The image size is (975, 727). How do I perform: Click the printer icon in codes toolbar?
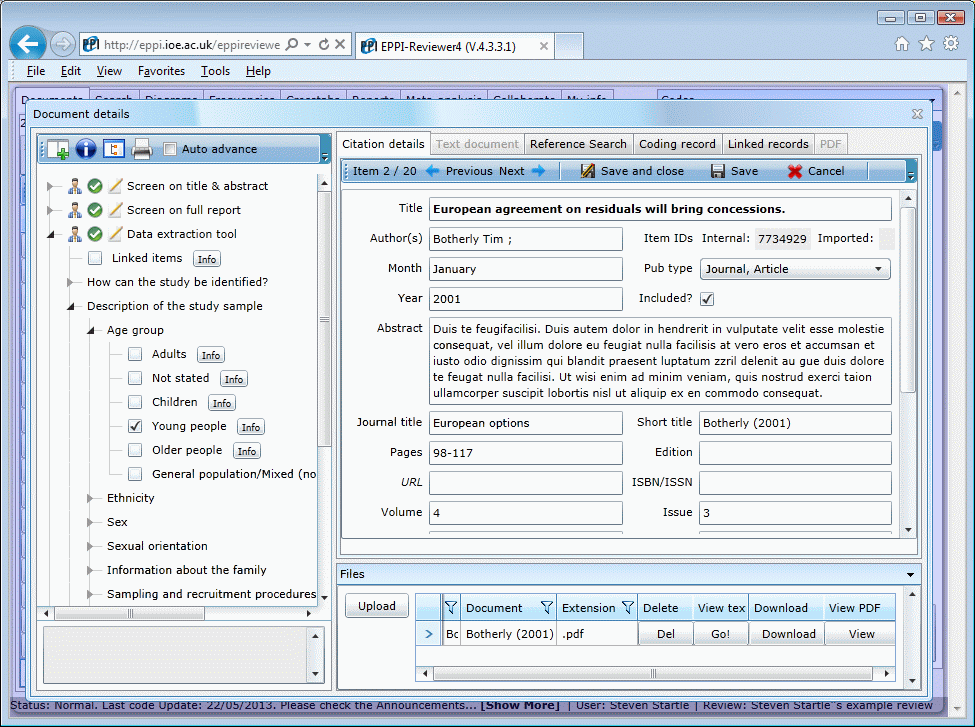[141, 150]
